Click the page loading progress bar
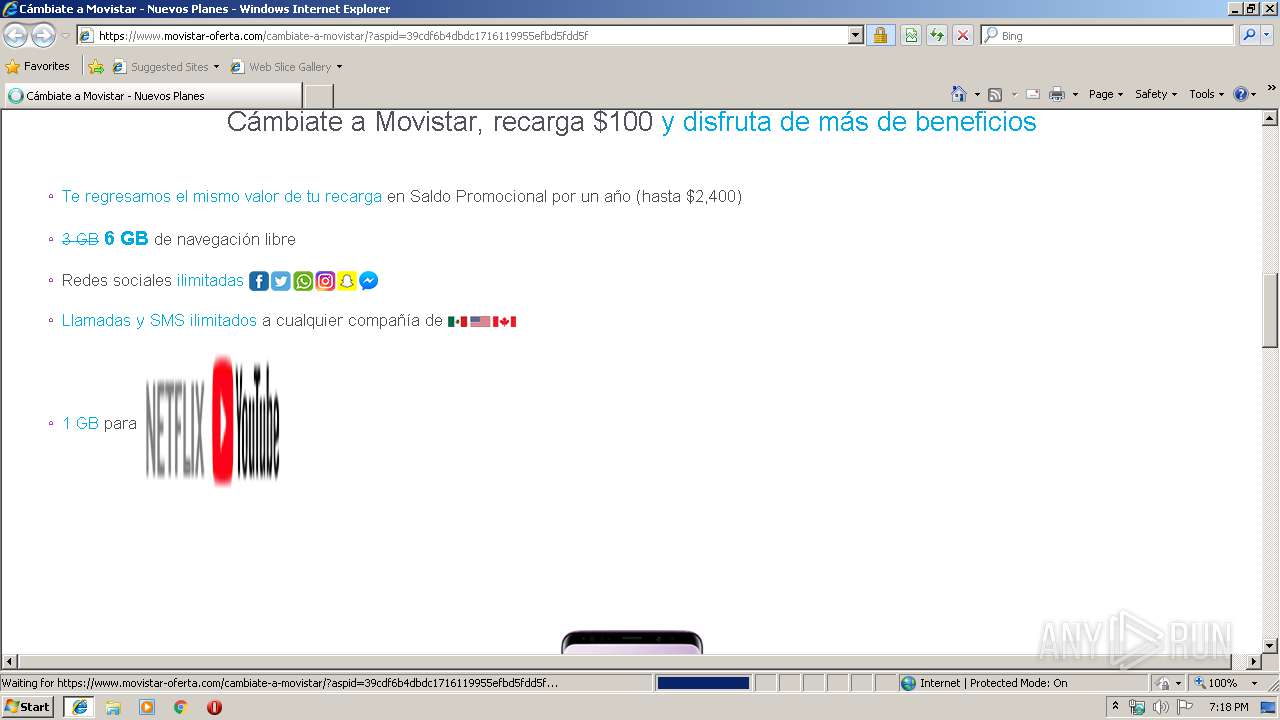Image resolution: width=1280 pixels, height=720 pixels. (x=703, y=683)
